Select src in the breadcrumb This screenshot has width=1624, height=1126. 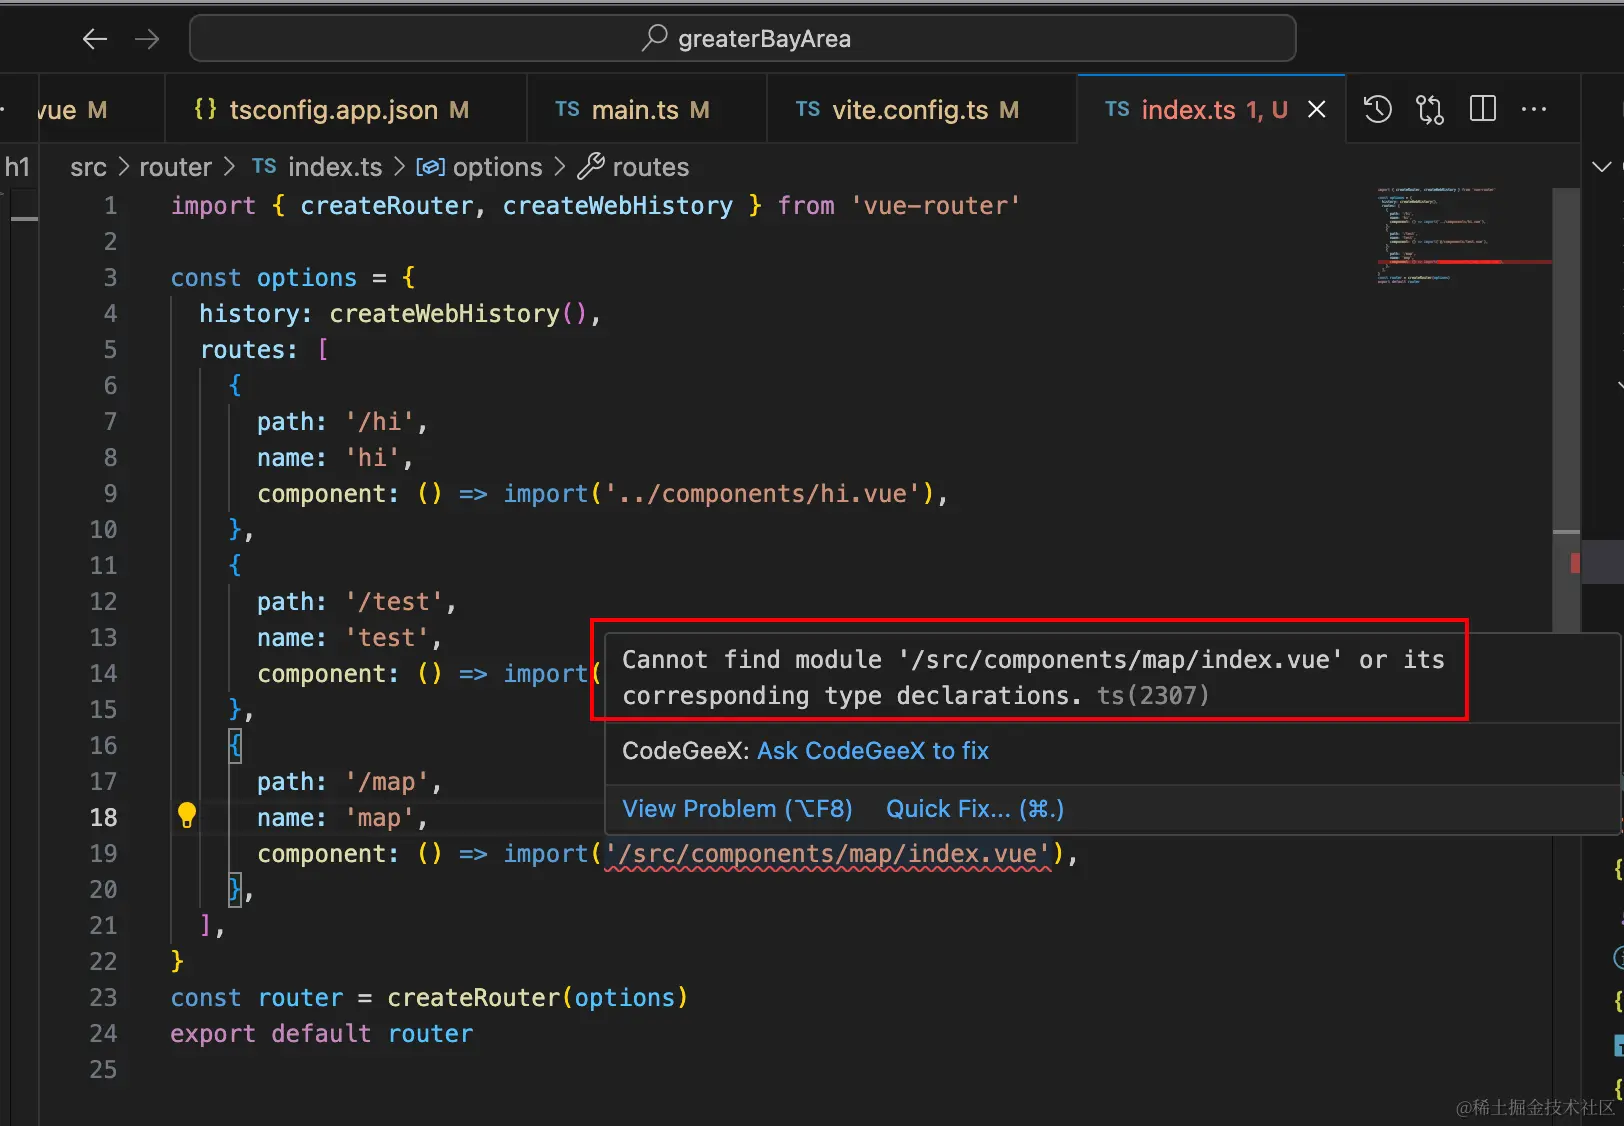pyautogui.click(x=88, y=167)
